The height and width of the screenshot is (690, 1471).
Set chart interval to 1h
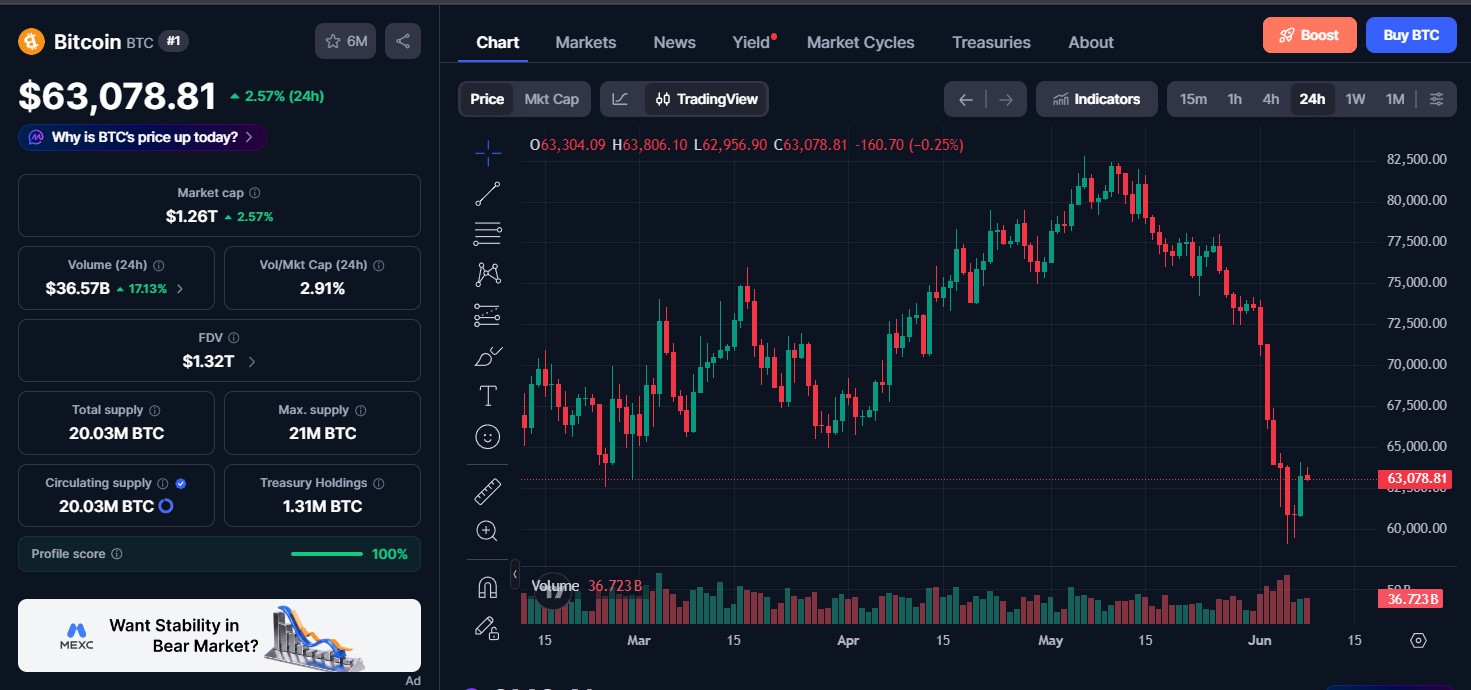click(1235, 99)
